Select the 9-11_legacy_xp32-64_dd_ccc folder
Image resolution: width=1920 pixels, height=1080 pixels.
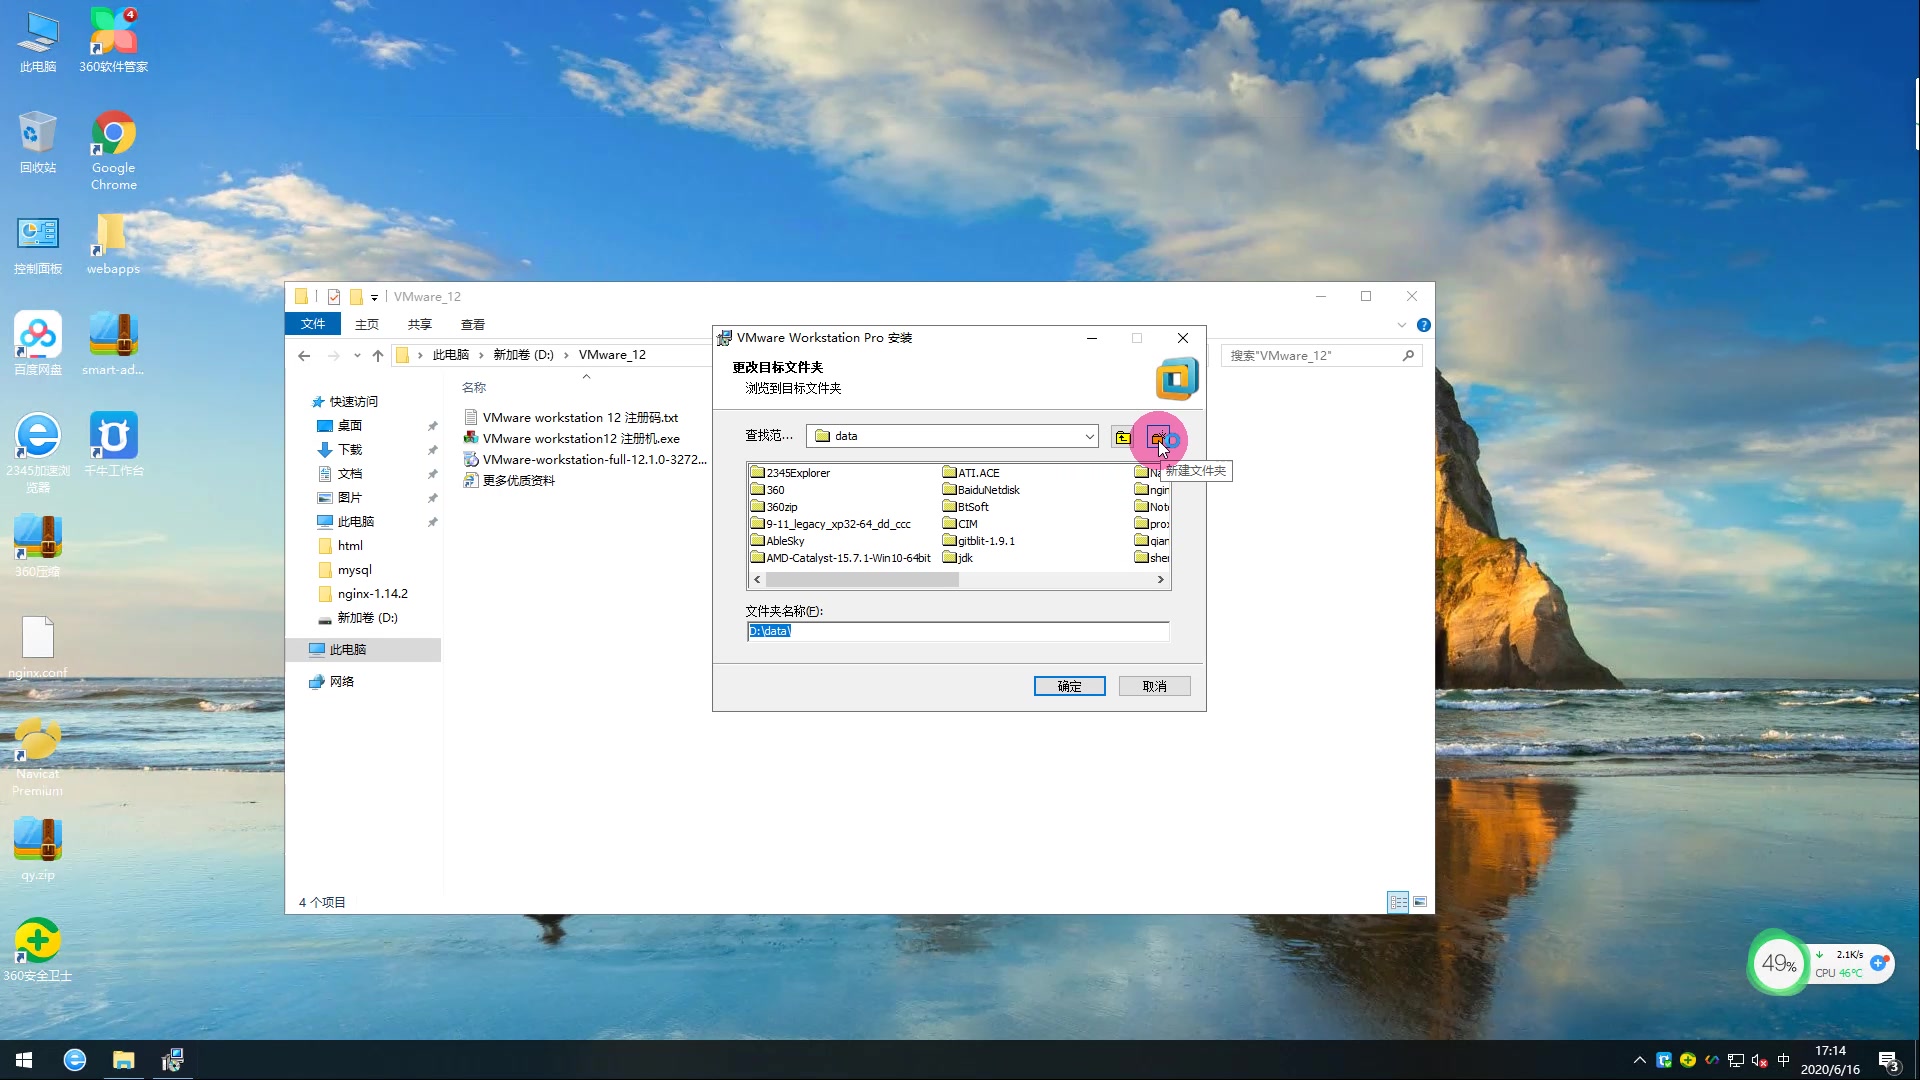[x=831, y=524]
